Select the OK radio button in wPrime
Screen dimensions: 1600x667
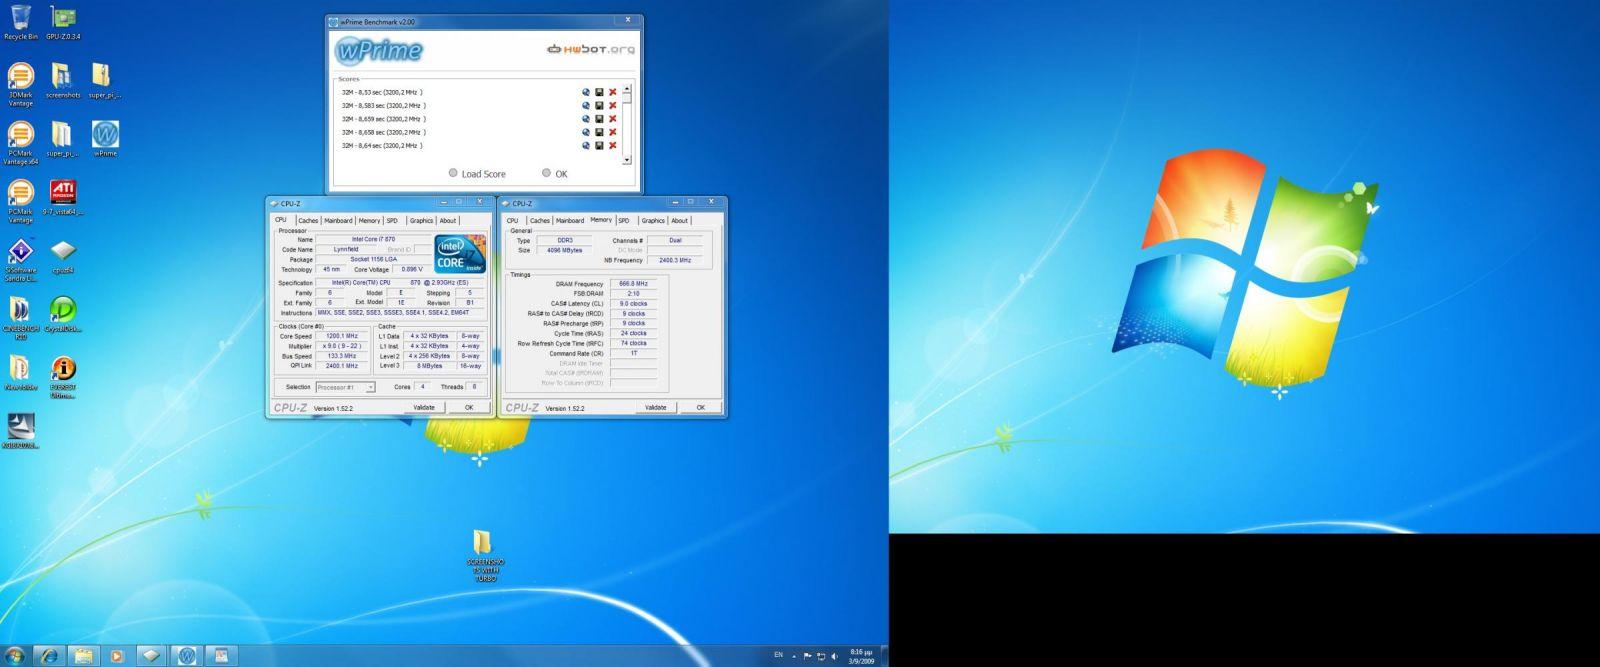point(546,173)
